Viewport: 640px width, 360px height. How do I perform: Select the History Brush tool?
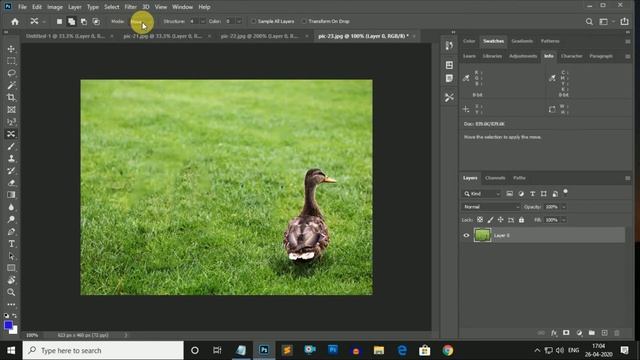coord(11,171)
